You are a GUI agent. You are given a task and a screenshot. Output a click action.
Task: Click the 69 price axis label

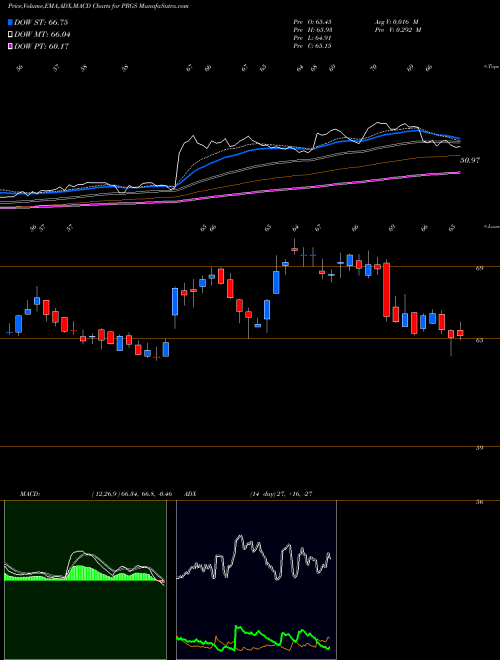(x=479, y=268)
